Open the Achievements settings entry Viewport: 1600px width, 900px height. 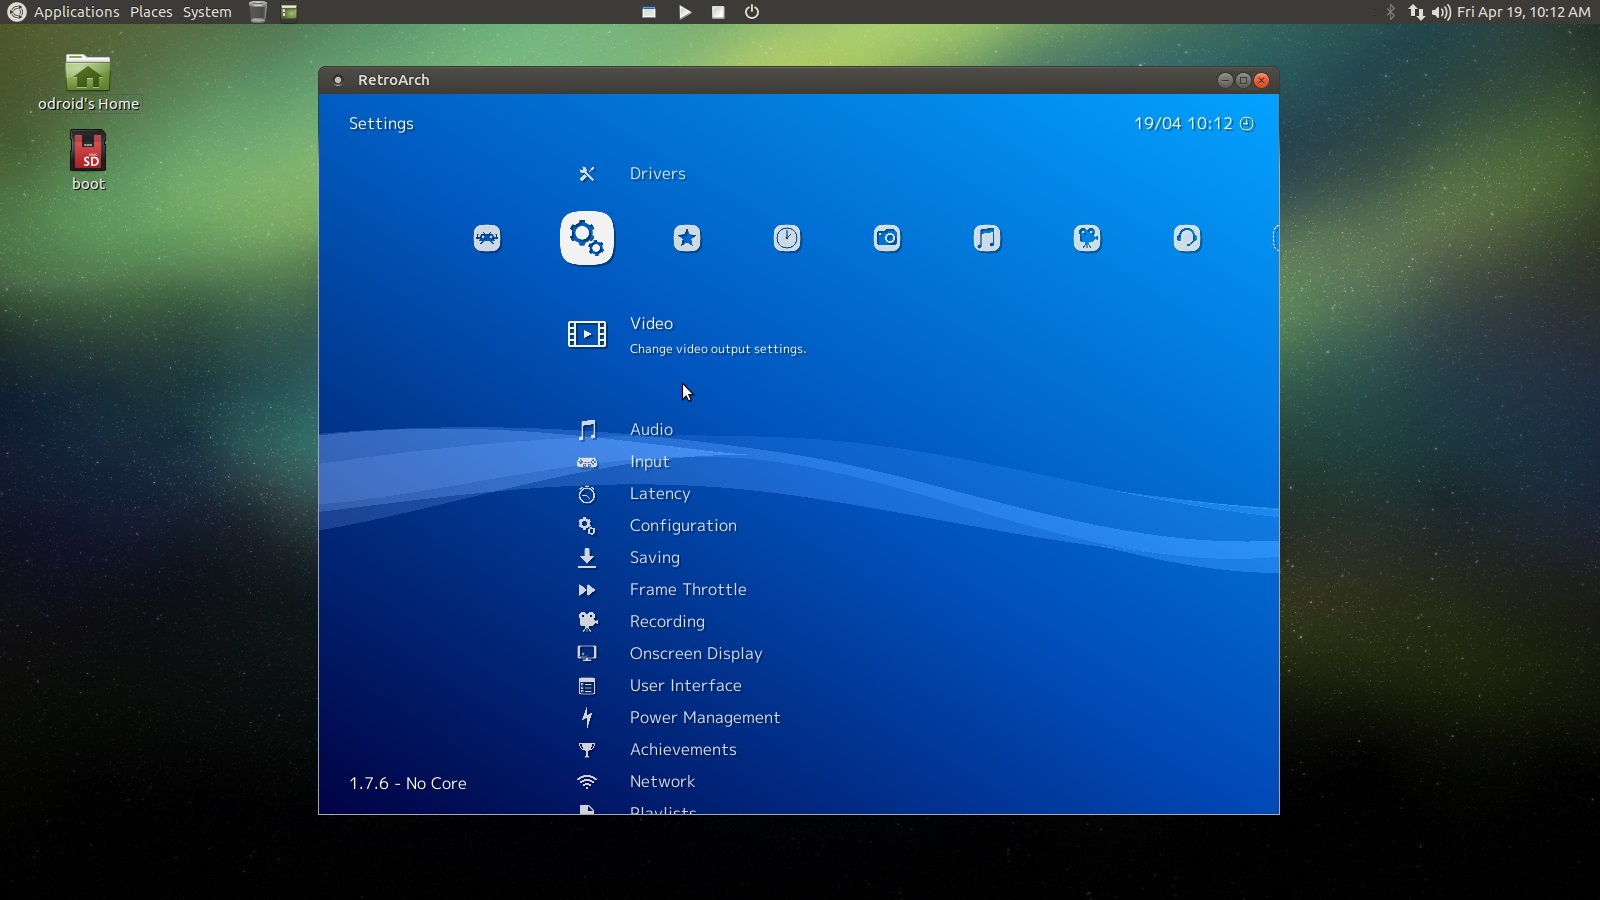[683, 749]
